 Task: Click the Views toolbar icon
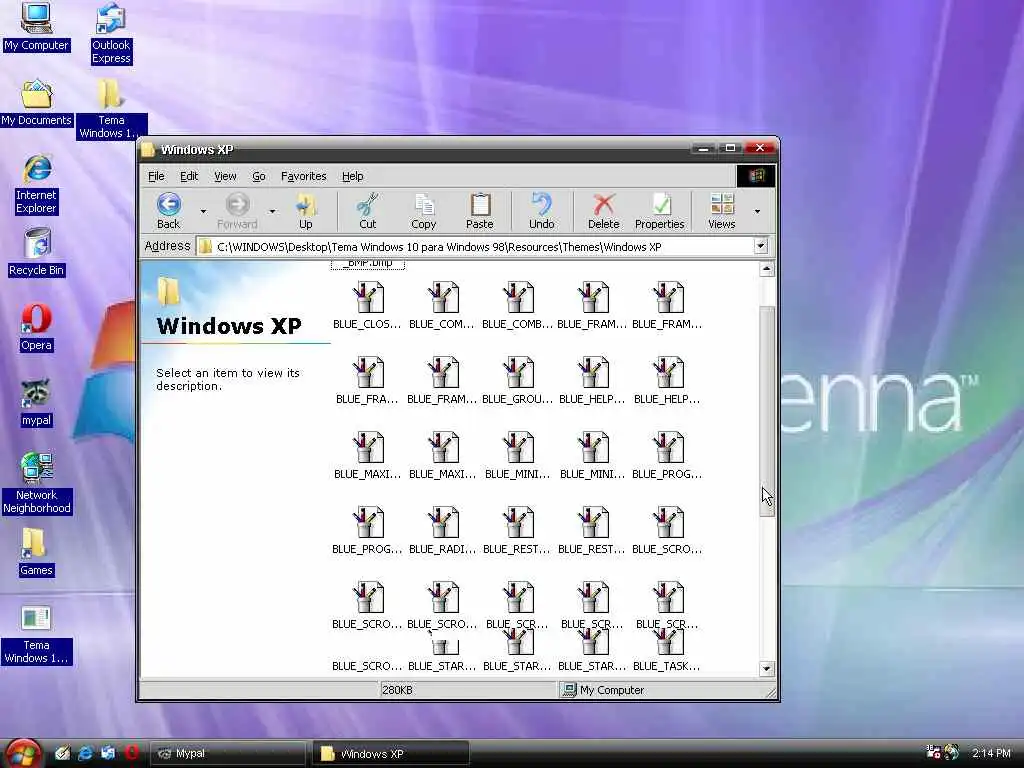722,210
